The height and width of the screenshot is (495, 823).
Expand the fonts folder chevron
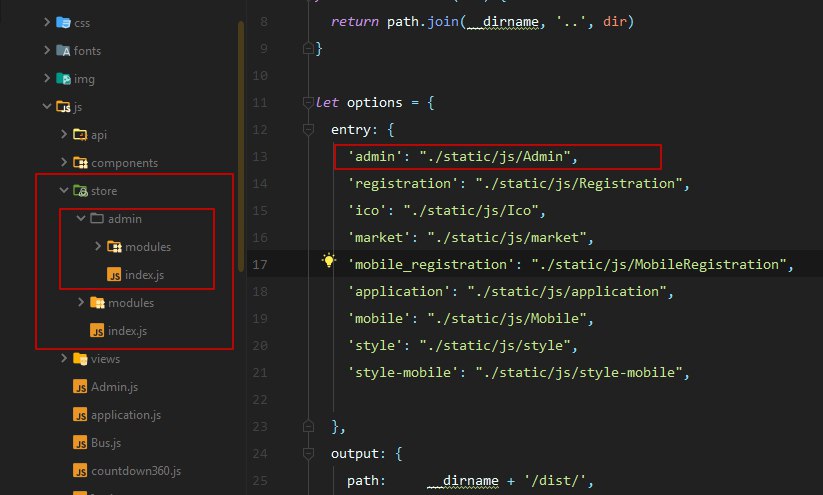(x=47, y=50)
